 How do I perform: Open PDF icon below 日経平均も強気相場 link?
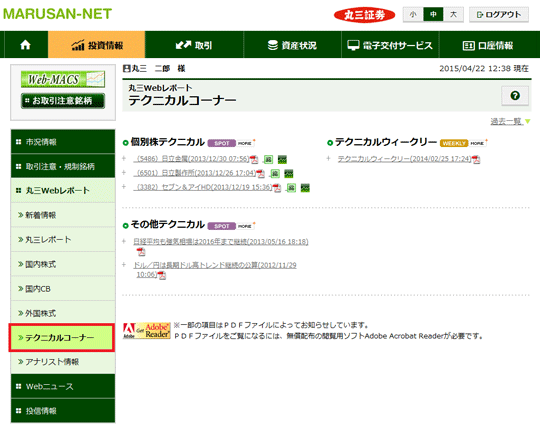coord(141,252)
